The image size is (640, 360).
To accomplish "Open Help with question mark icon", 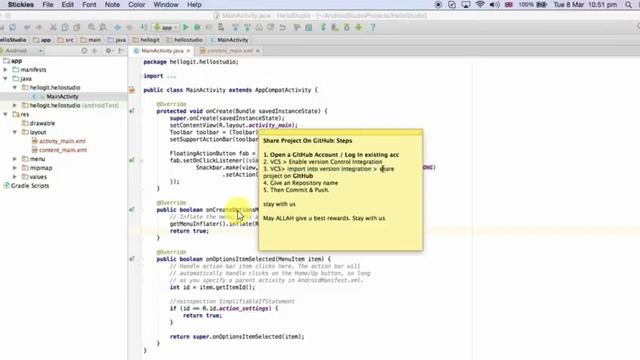I will [x=373, y=27].
